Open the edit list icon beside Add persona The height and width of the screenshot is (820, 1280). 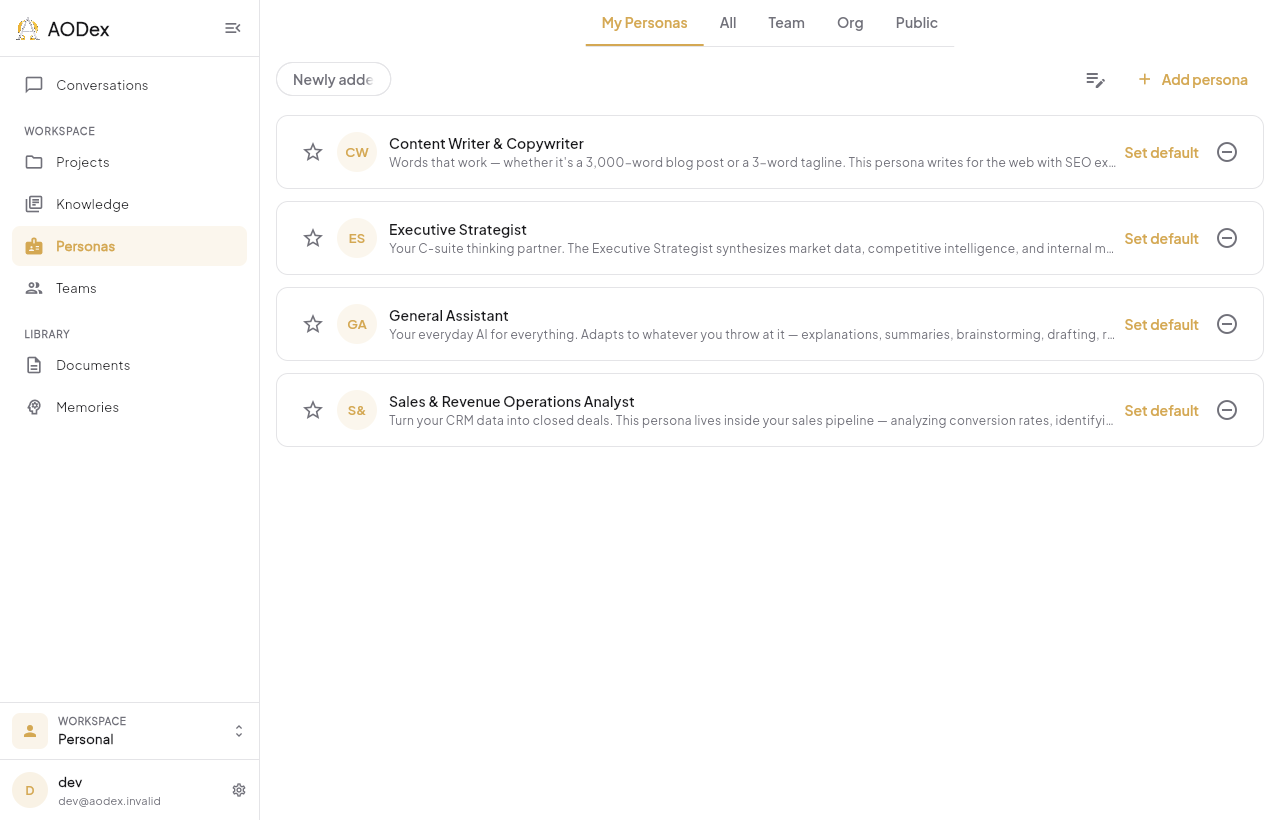1096,80
